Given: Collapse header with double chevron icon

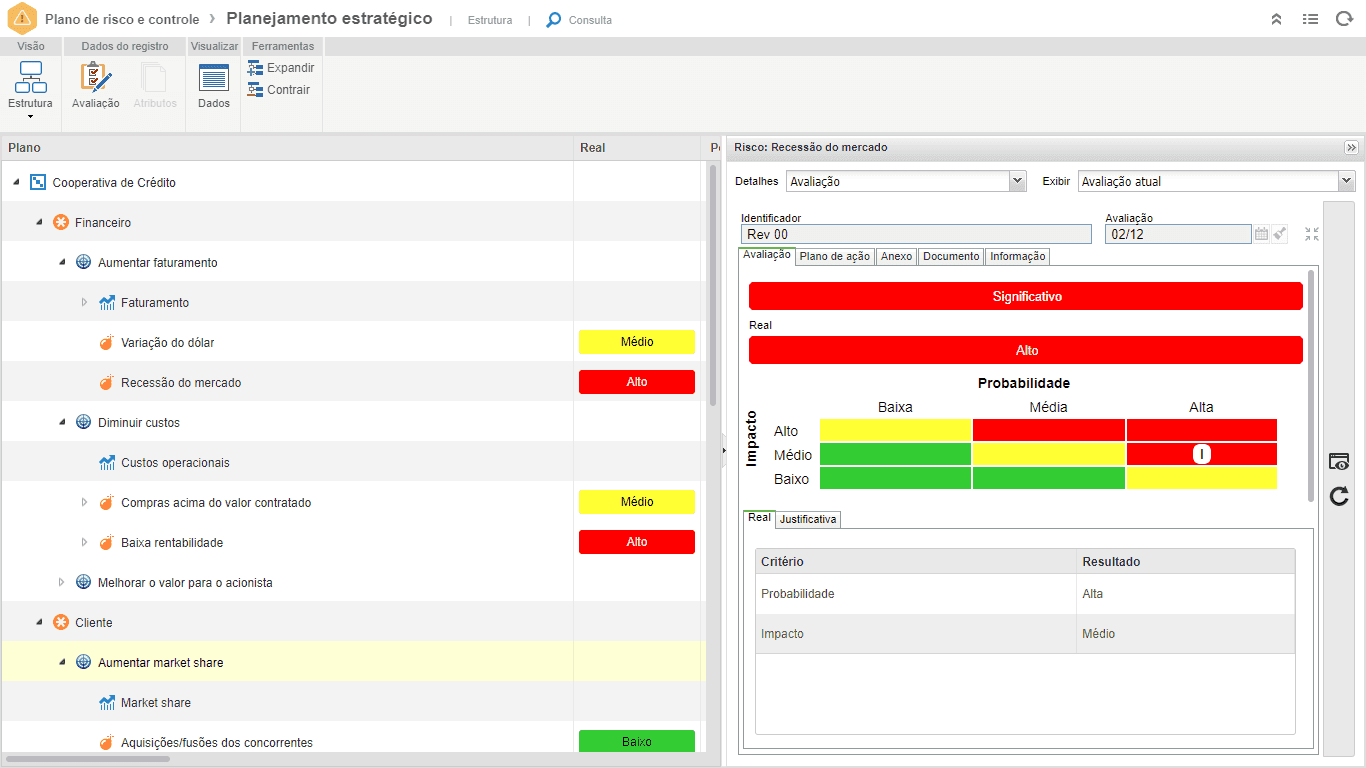Looking at the screenshot, I should 1277,19.
